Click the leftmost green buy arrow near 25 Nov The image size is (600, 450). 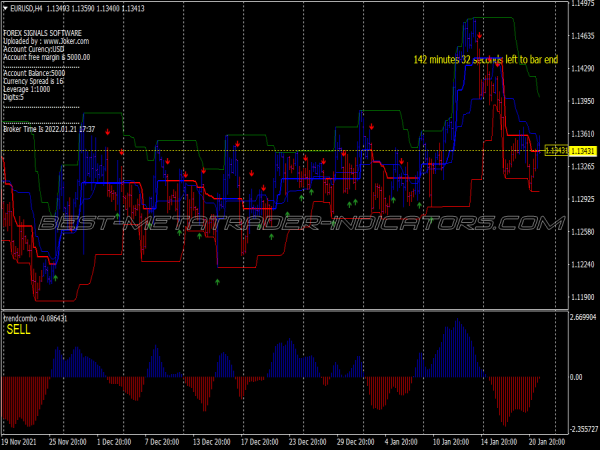point(55,277)
